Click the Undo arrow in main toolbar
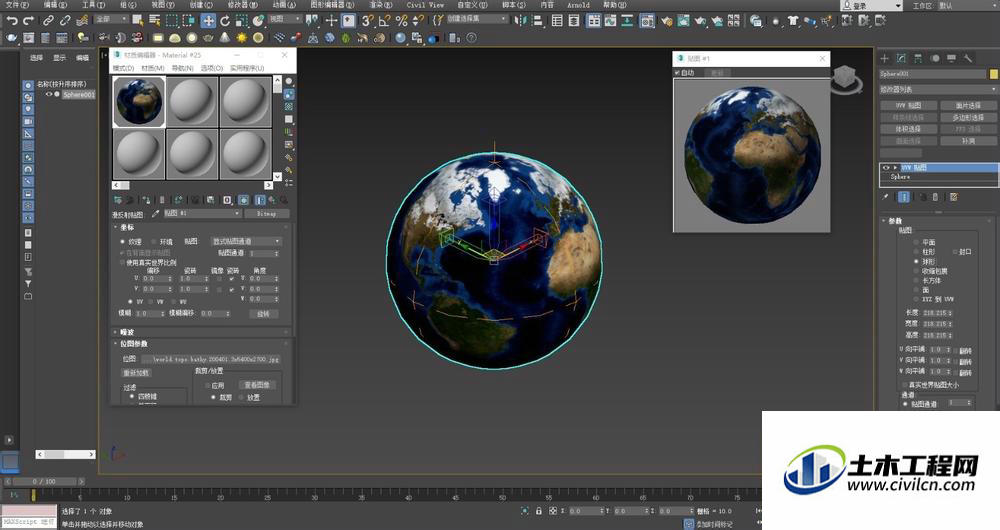The height and width of the screenshot is (530, 1000). click(x=11, y=20)
